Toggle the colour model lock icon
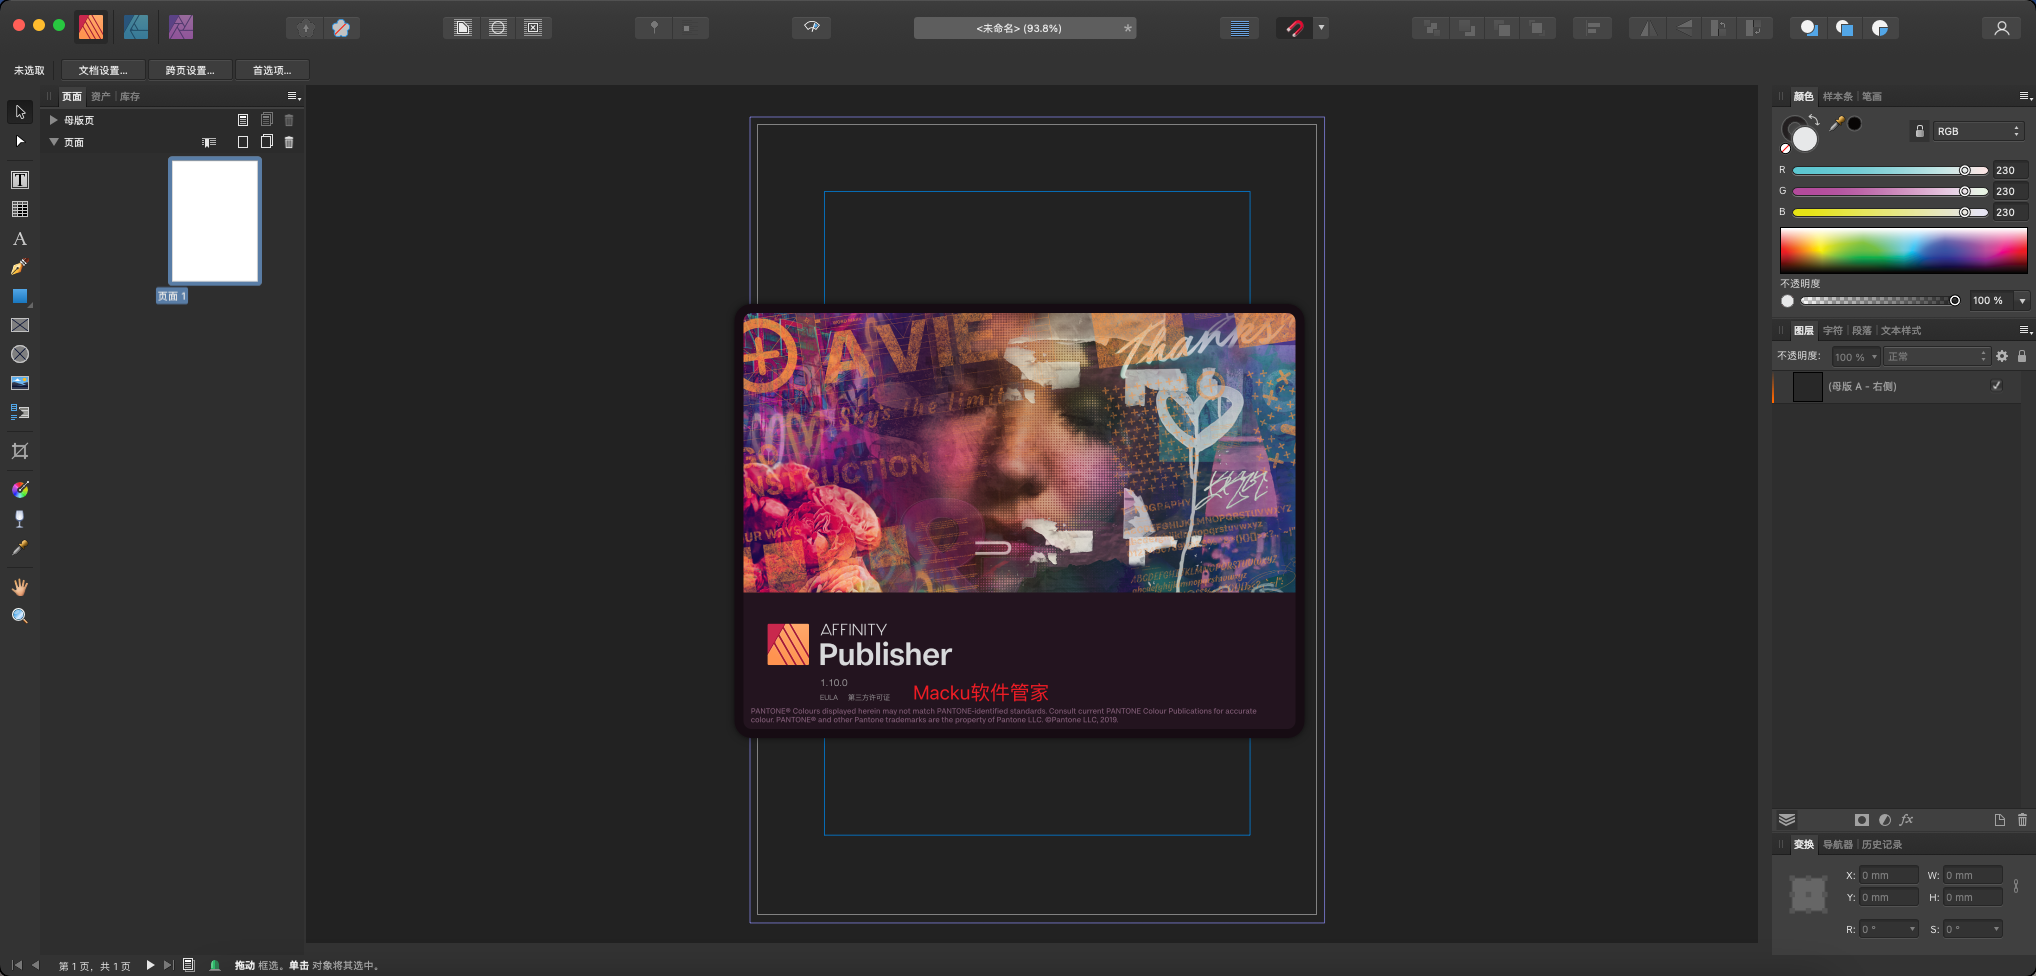This screenshot has height=976, width=2036. [x=1919, y=131]
